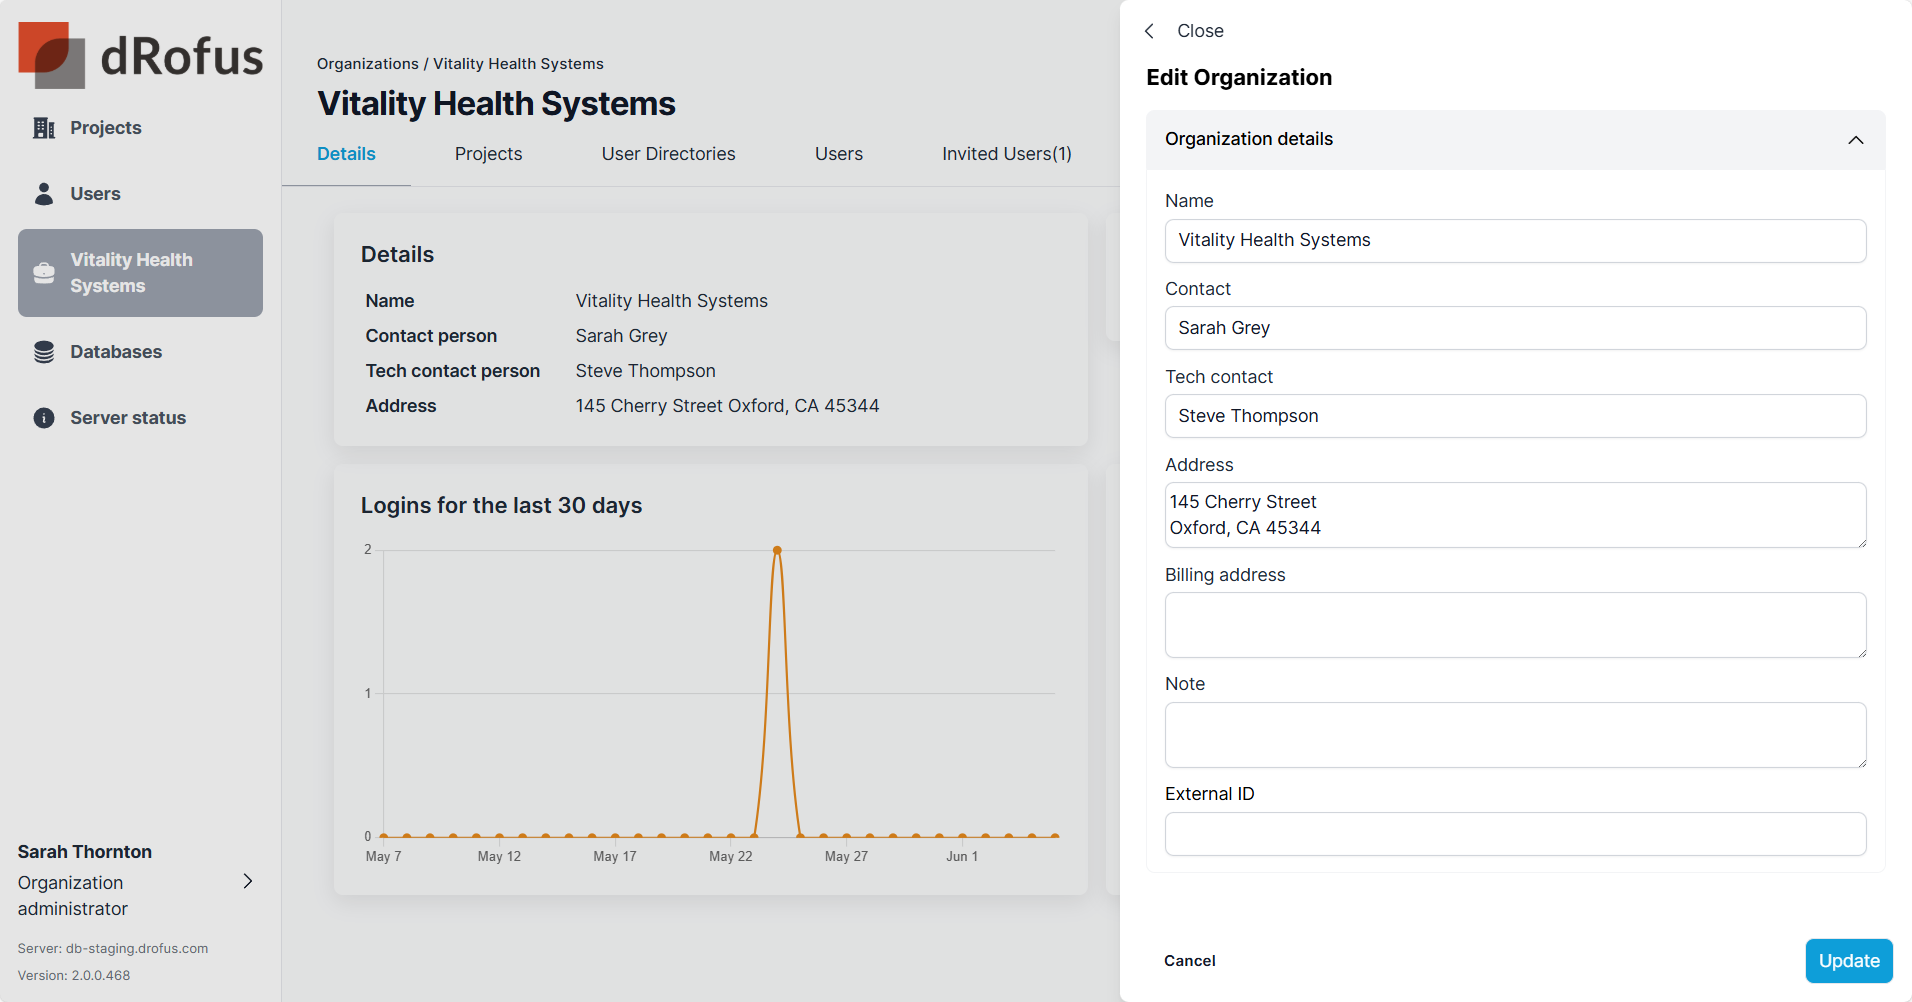
Task: Click the Vitality Health Systems briefcase icon
Action: [44, 273]
